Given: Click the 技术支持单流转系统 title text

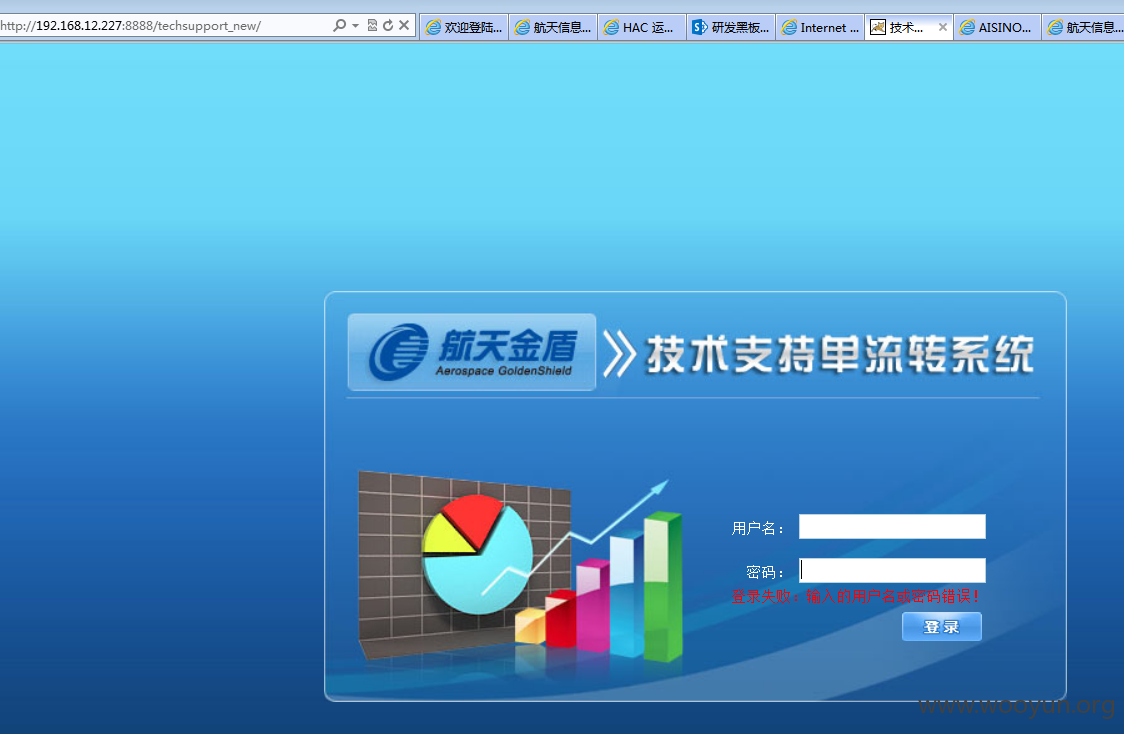Looking at the screenshot, I should 839,354.
